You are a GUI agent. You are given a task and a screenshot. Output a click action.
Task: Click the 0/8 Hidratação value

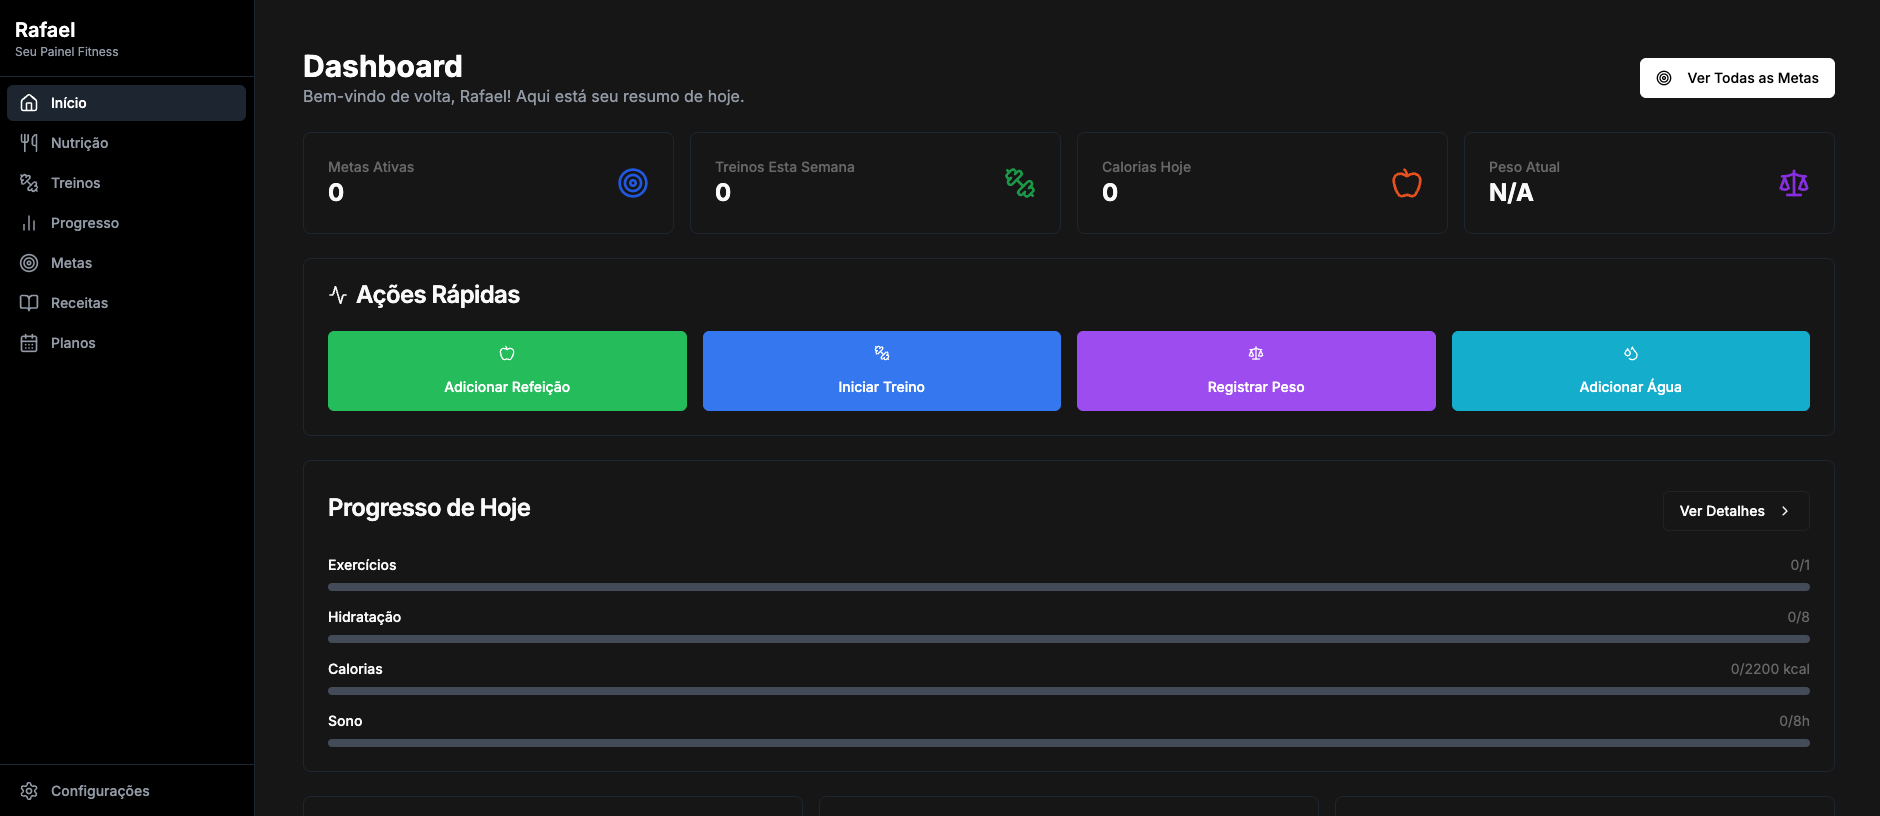[x=1798, y=617]
